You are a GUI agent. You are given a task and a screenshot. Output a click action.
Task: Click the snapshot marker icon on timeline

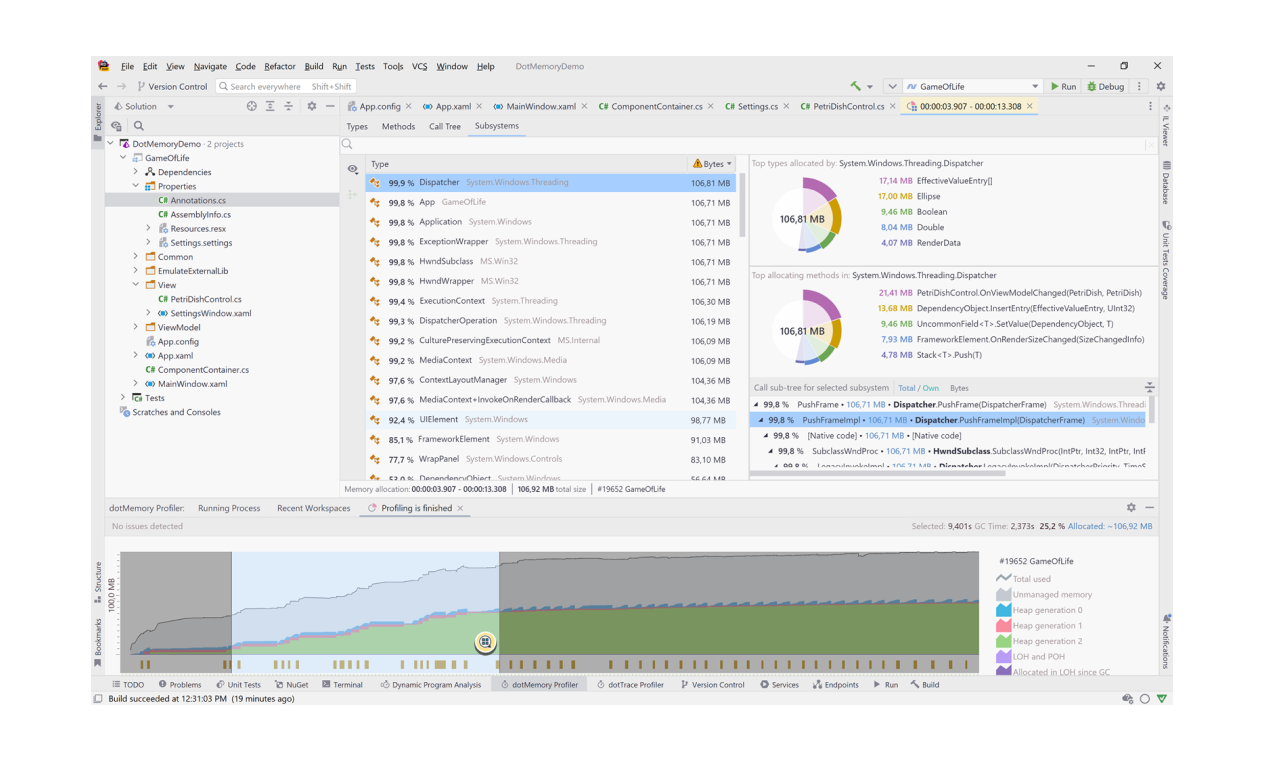pyautogui.click(x=485, y=642)
